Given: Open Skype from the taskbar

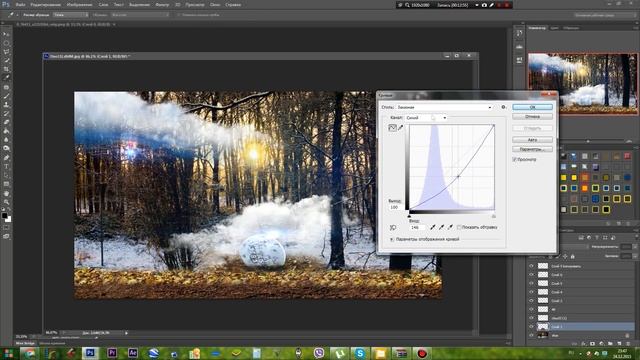Looking at the screenshot, I should click(360, 353).
